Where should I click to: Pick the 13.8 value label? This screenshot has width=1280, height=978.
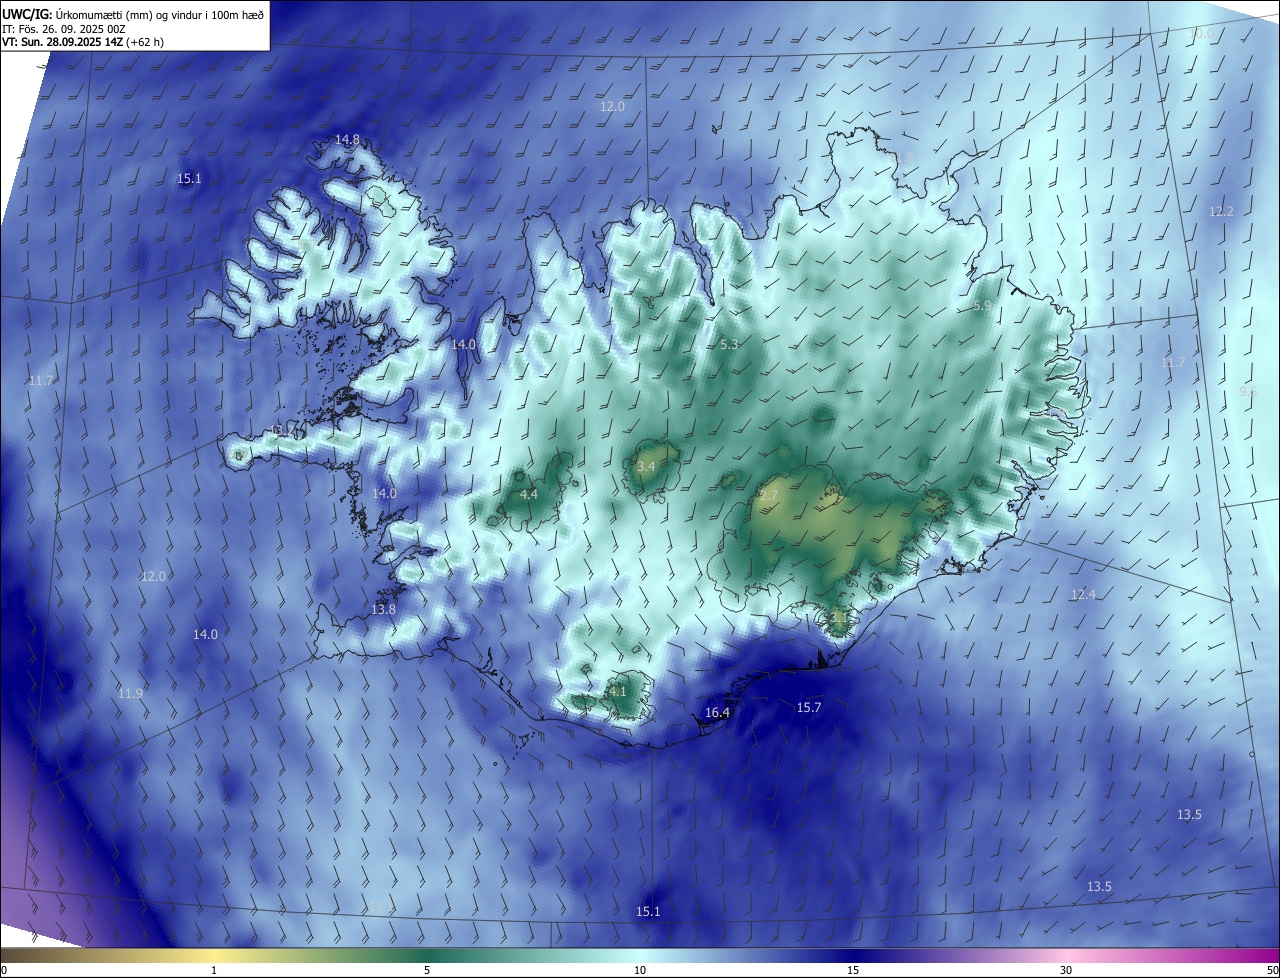click(383, 609)
